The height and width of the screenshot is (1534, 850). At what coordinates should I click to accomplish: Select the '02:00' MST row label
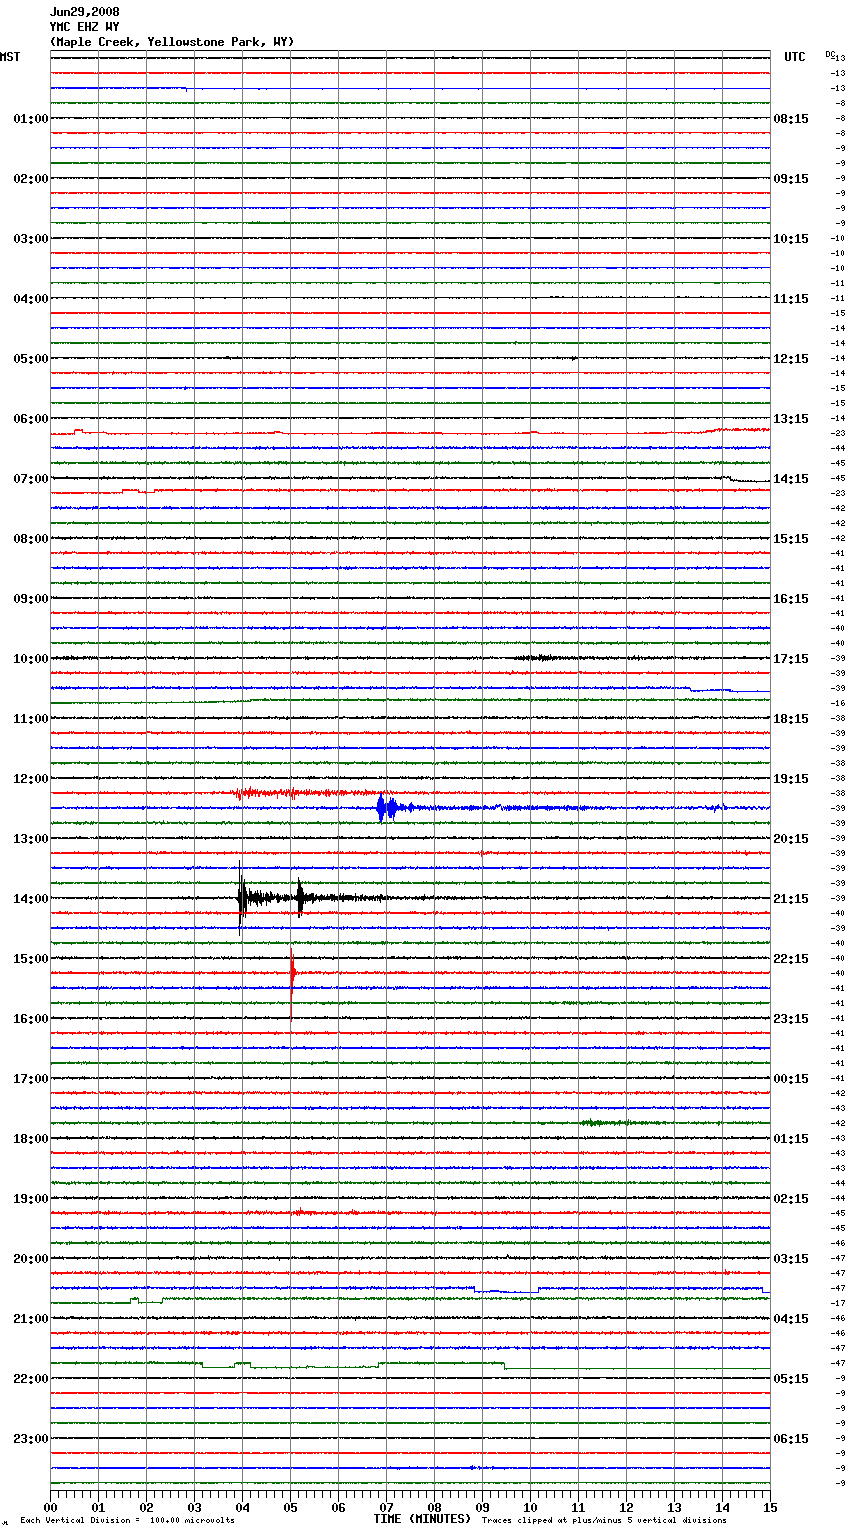coord(31,179)
